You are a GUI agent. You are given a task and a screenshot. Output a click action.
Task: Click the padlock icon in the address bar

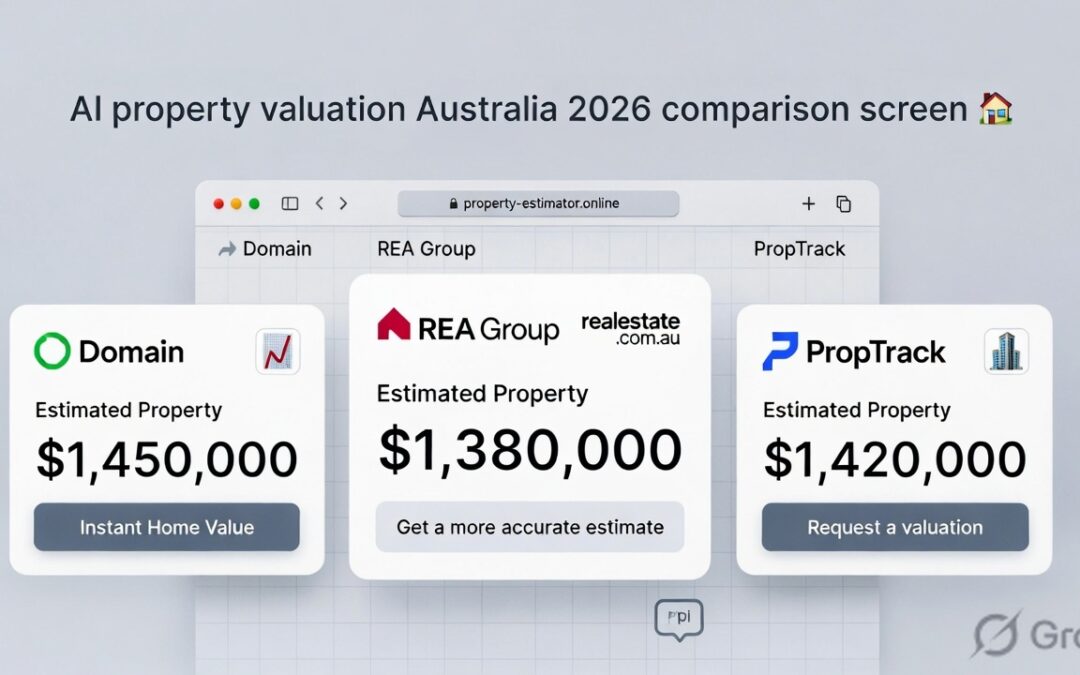(455, 204)
